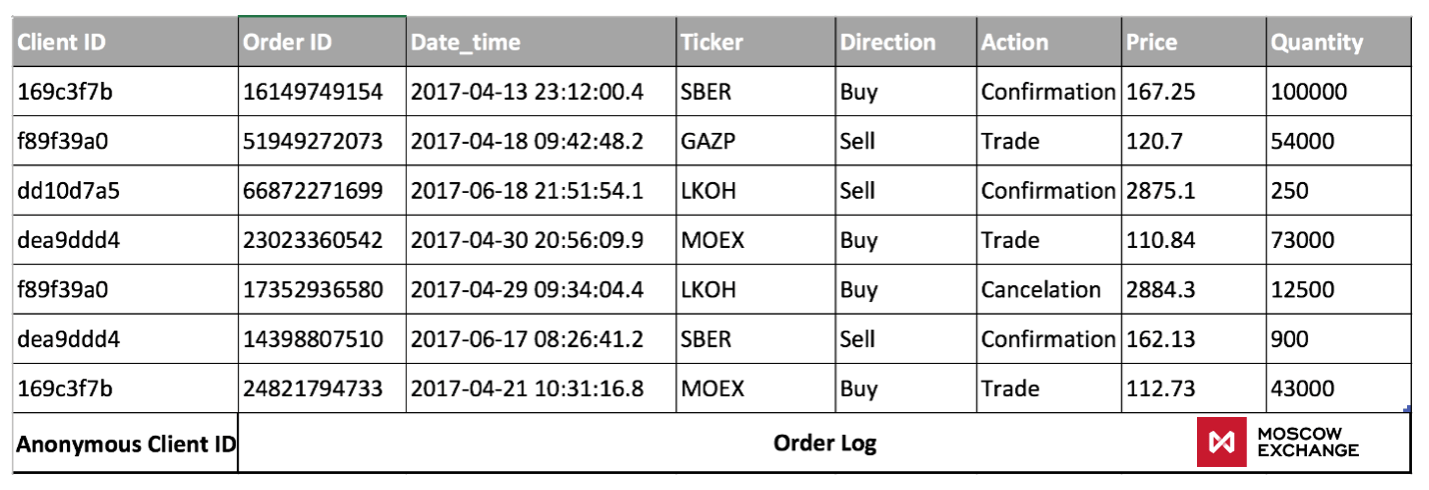Click the Quantity column header

coord(1338,42)
